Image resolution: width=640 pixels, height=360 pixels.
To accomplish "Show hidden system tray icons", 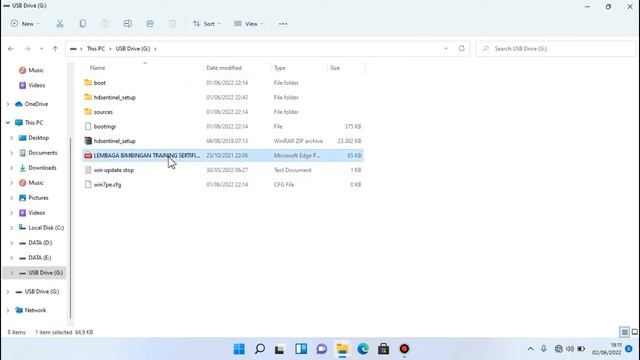I will coord(531,349).
